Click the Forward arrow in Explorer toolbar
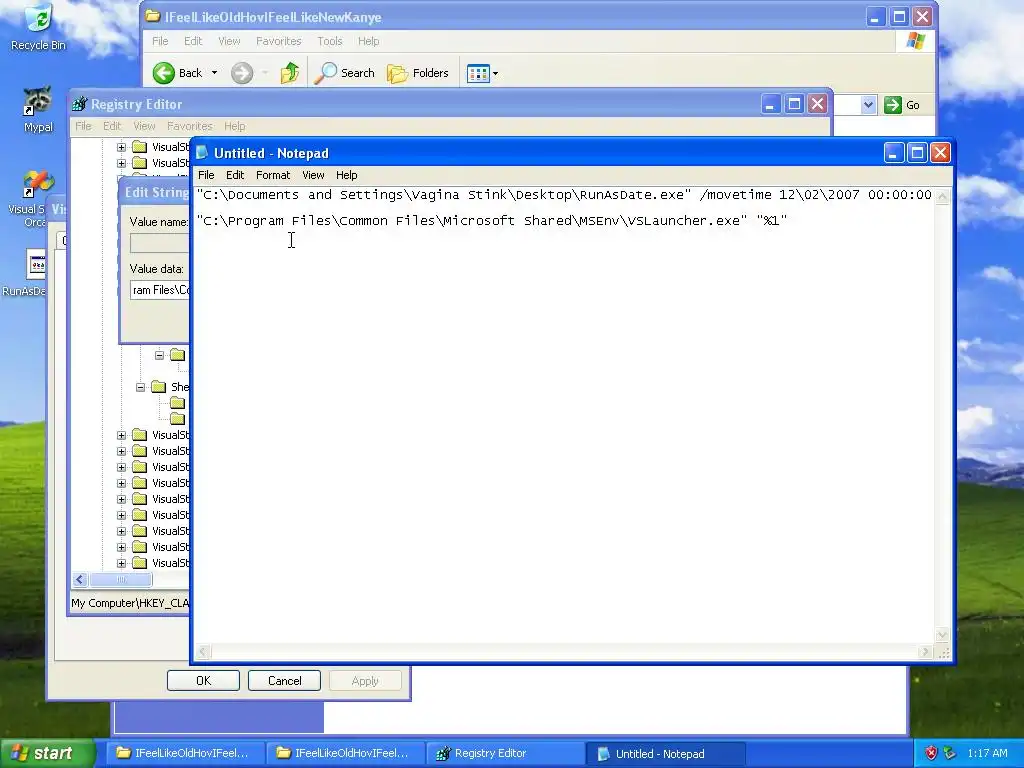 pyautogui.click(x=242, y=73)
